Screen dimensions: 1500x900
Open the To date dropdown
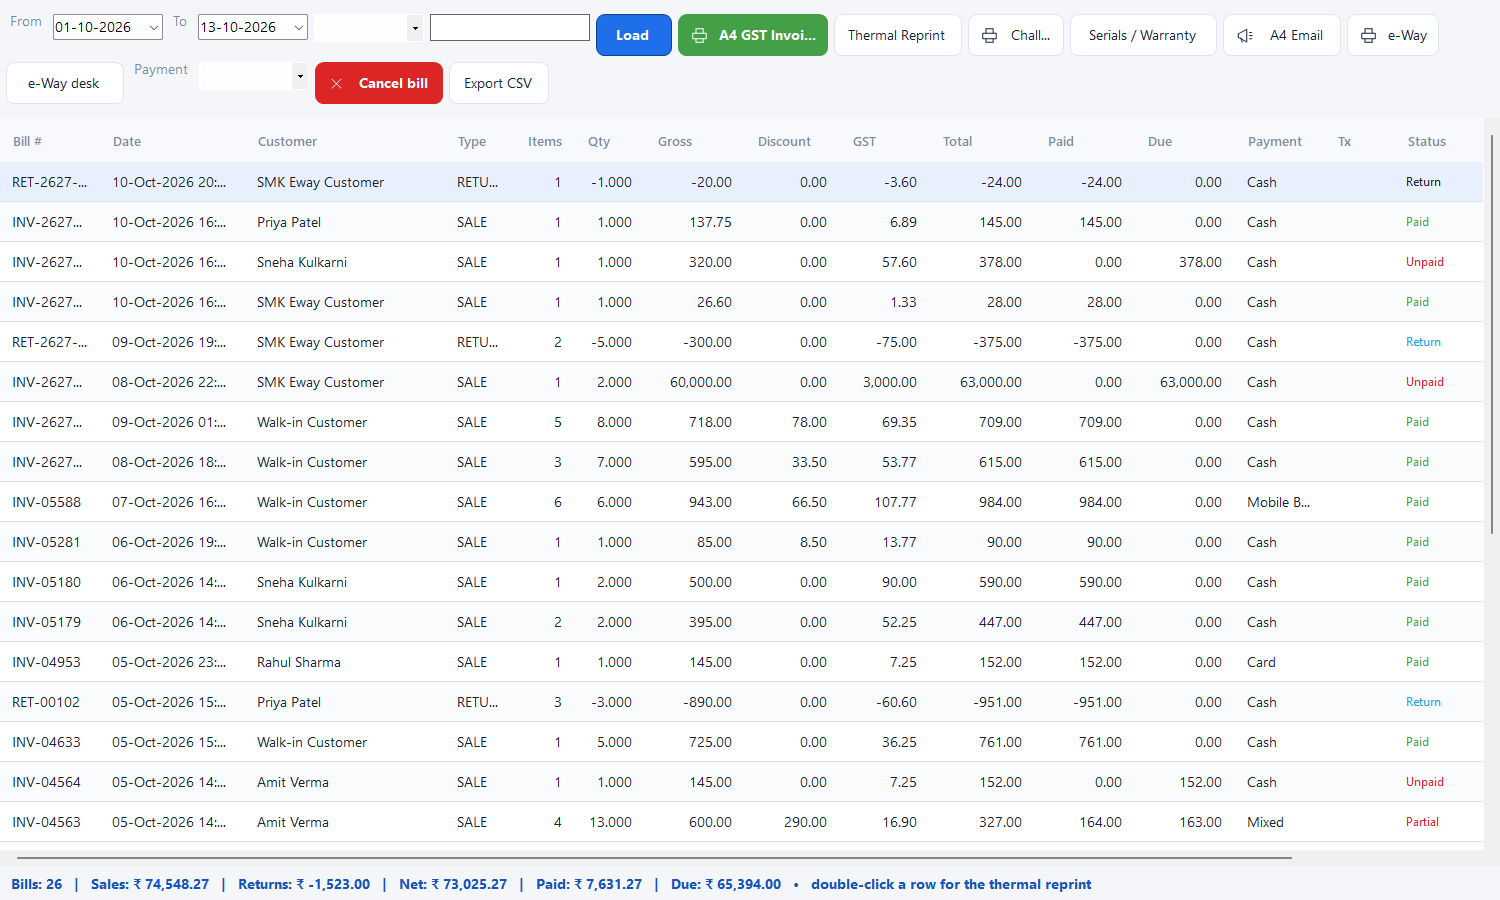tap(299, 28)
